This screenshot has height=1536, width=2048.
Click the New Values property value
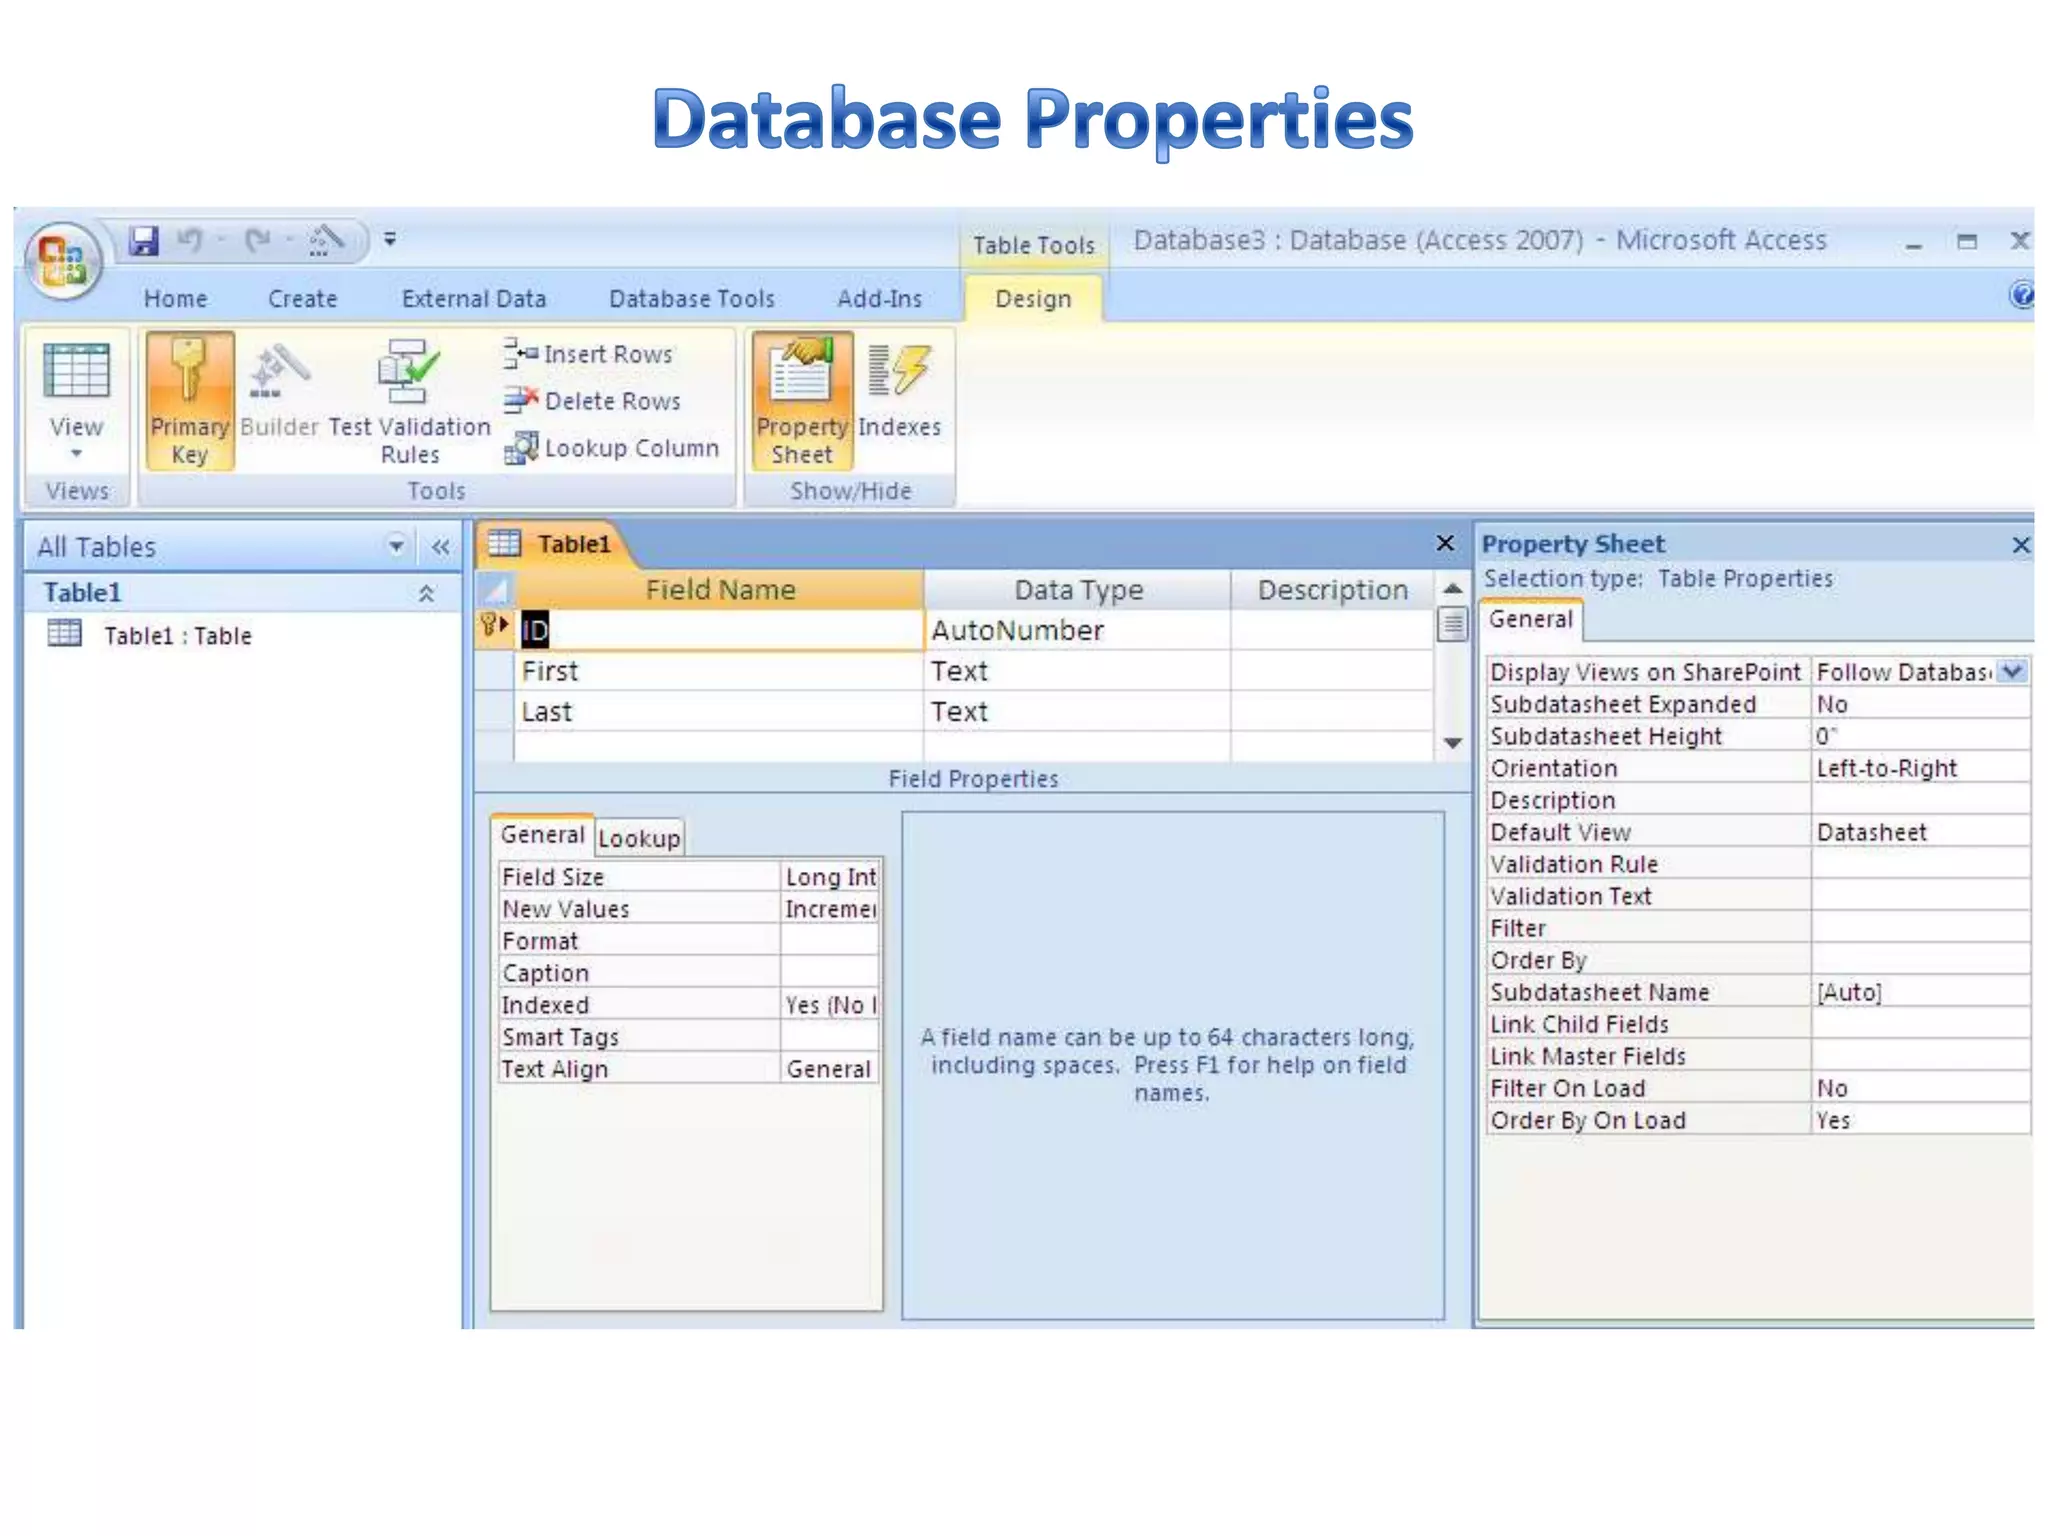pyautogui.click(x=830, y=909)
